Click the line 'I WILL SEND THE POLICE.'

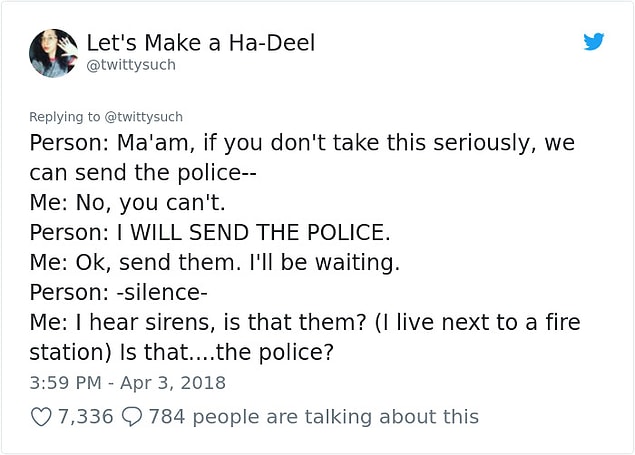(x=254, y=233)
